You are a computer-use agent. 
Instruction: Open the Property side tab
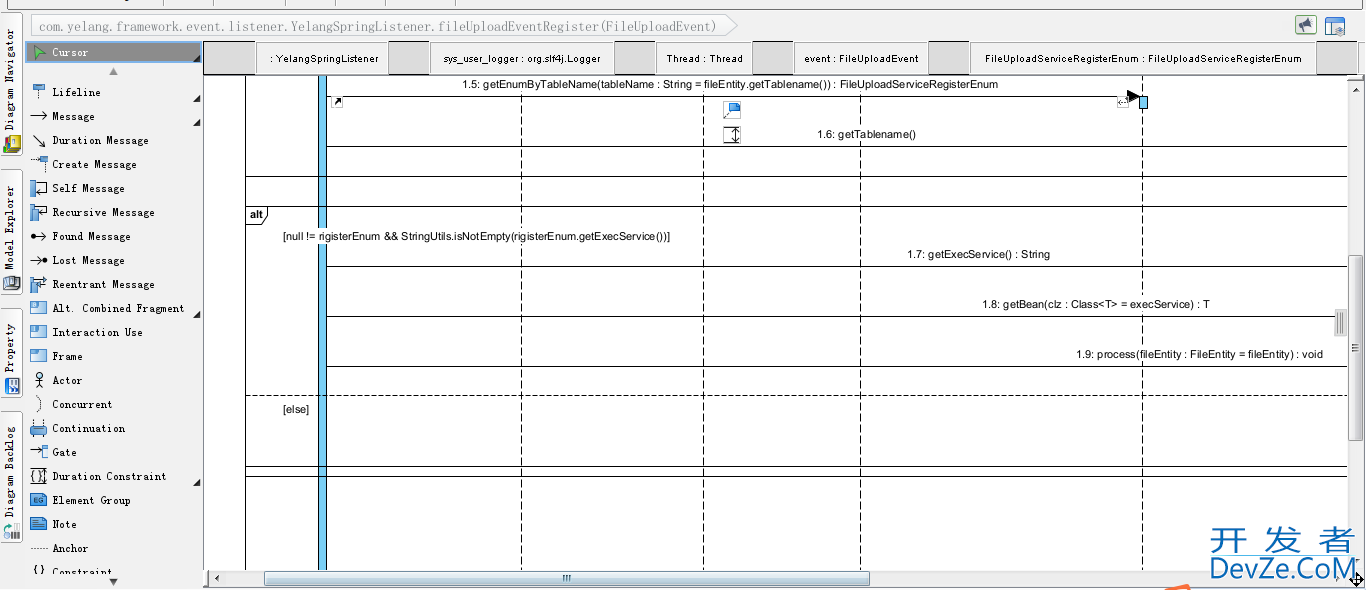(11, 352)
